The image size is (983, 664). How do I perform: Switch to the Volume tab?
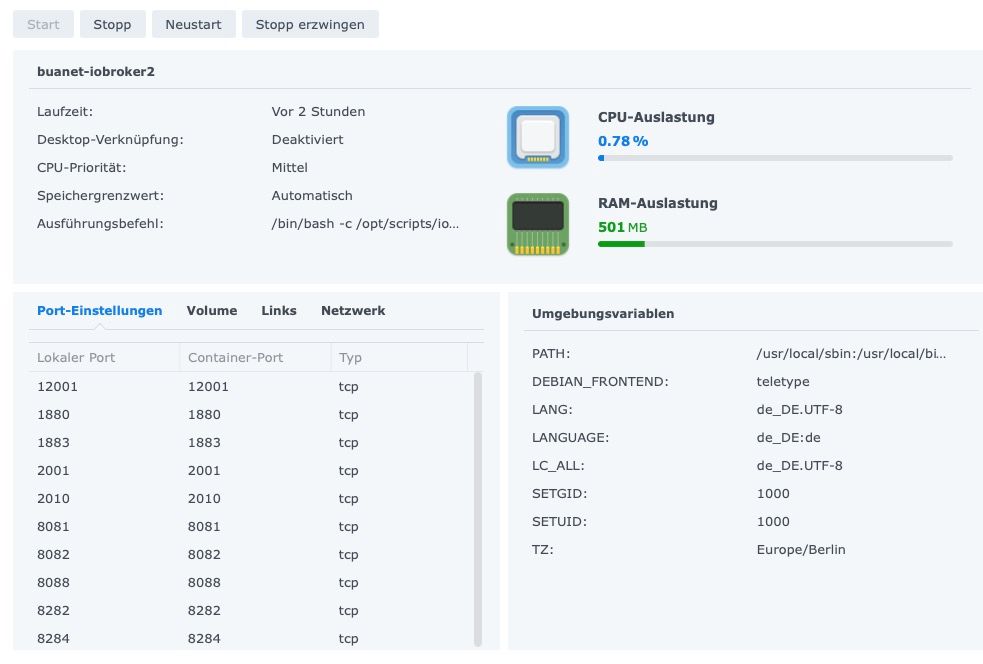[212, 311]
